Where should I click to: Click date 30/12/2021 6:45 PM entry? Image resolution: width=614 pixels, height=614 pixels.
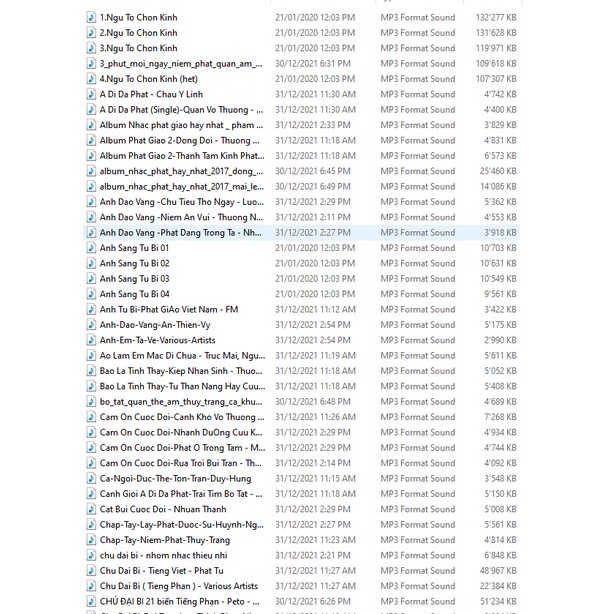313,171
